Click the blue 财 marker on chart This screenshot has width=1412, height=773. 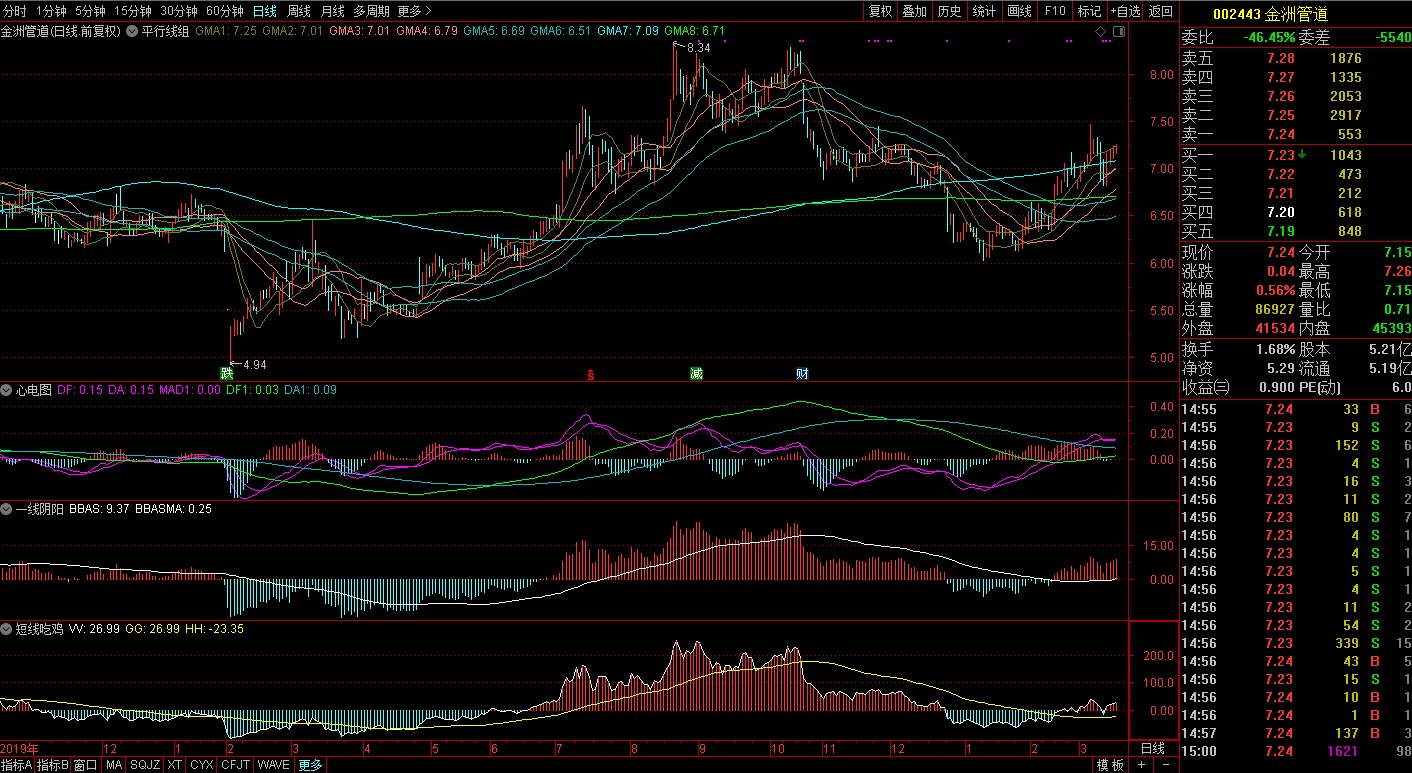pos(802,373)
